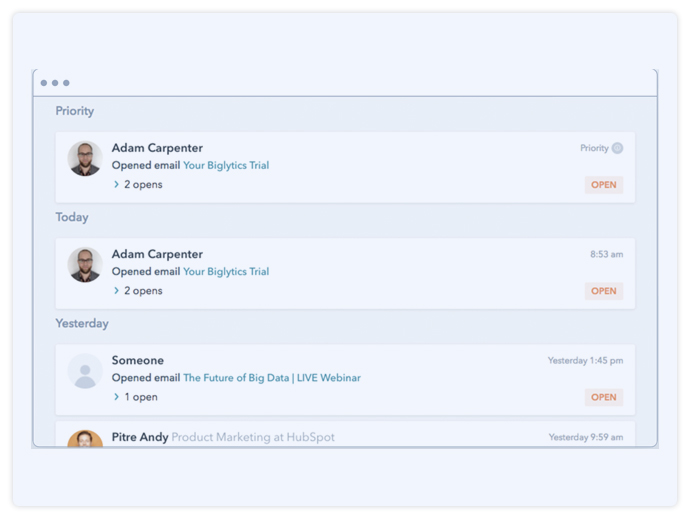Image resolution: width=689 pixels, height=517 pixels.
Task: Click the 8:53 am timestamp
Action: 606,255
